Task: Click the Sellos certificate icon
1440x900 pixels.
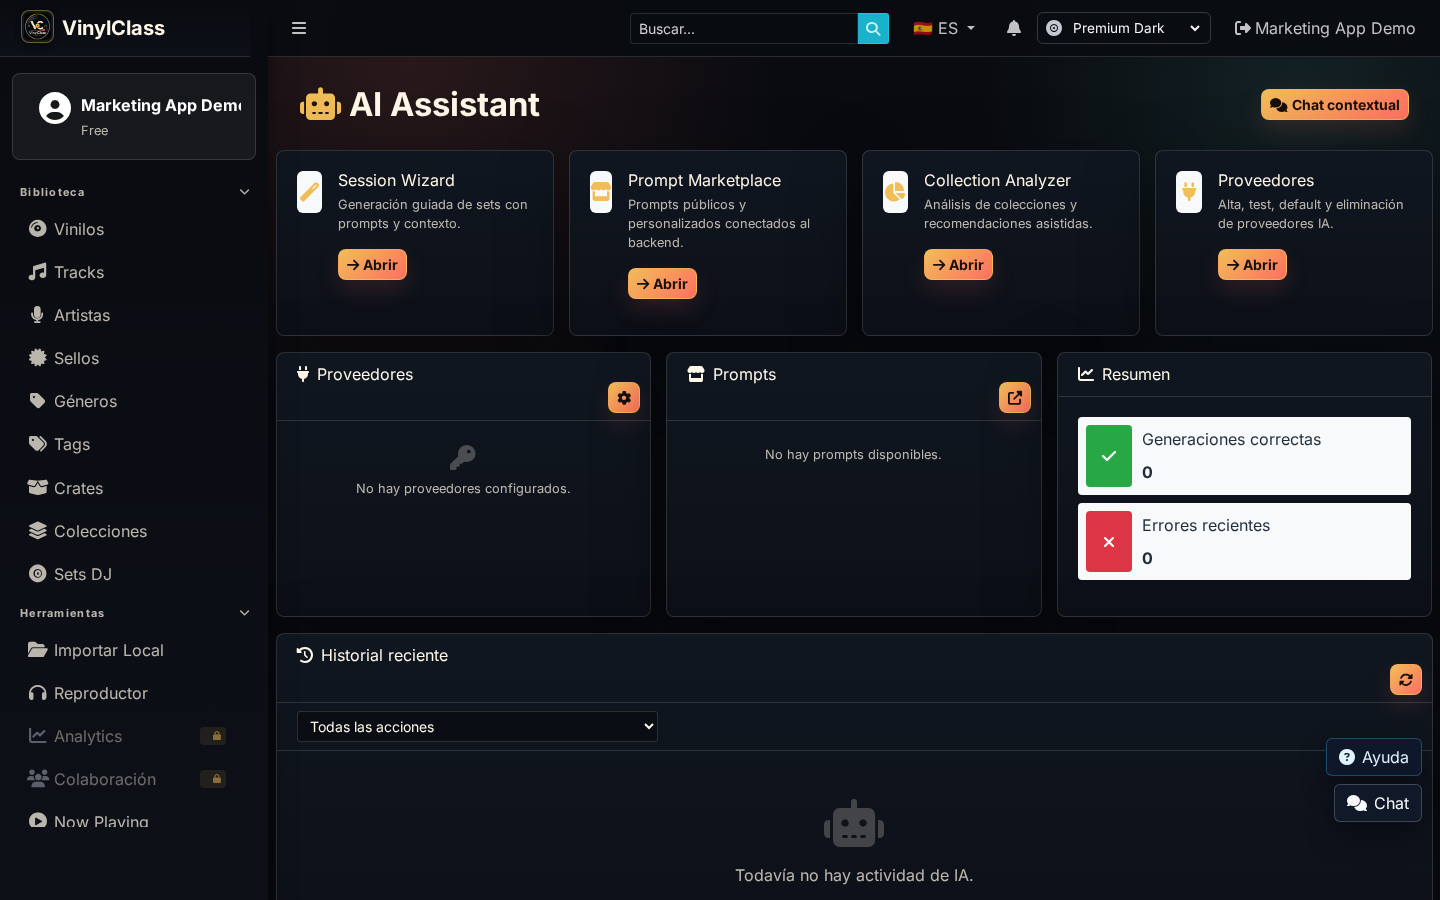Action: click(x=38, y=357)
